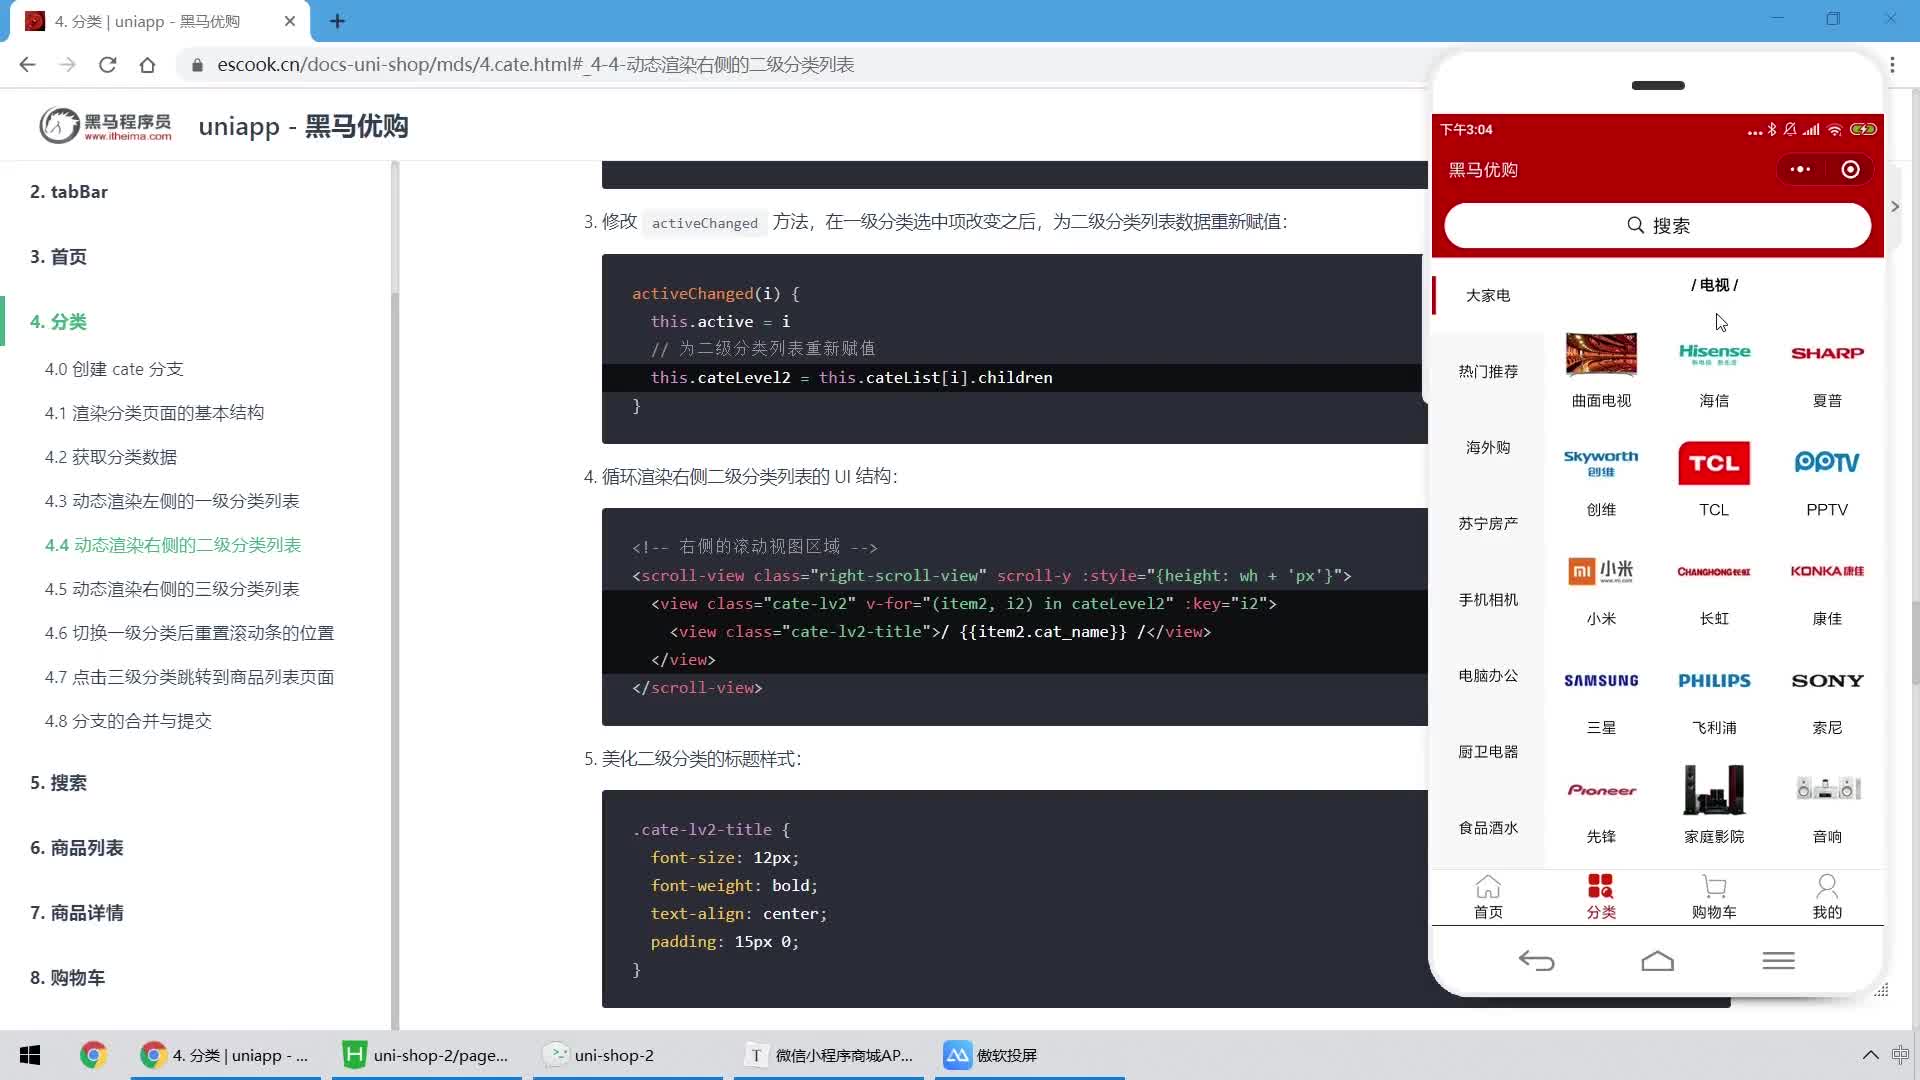
Task: Select 苏宁房产 category in phone list
Action: [1488, 523]
